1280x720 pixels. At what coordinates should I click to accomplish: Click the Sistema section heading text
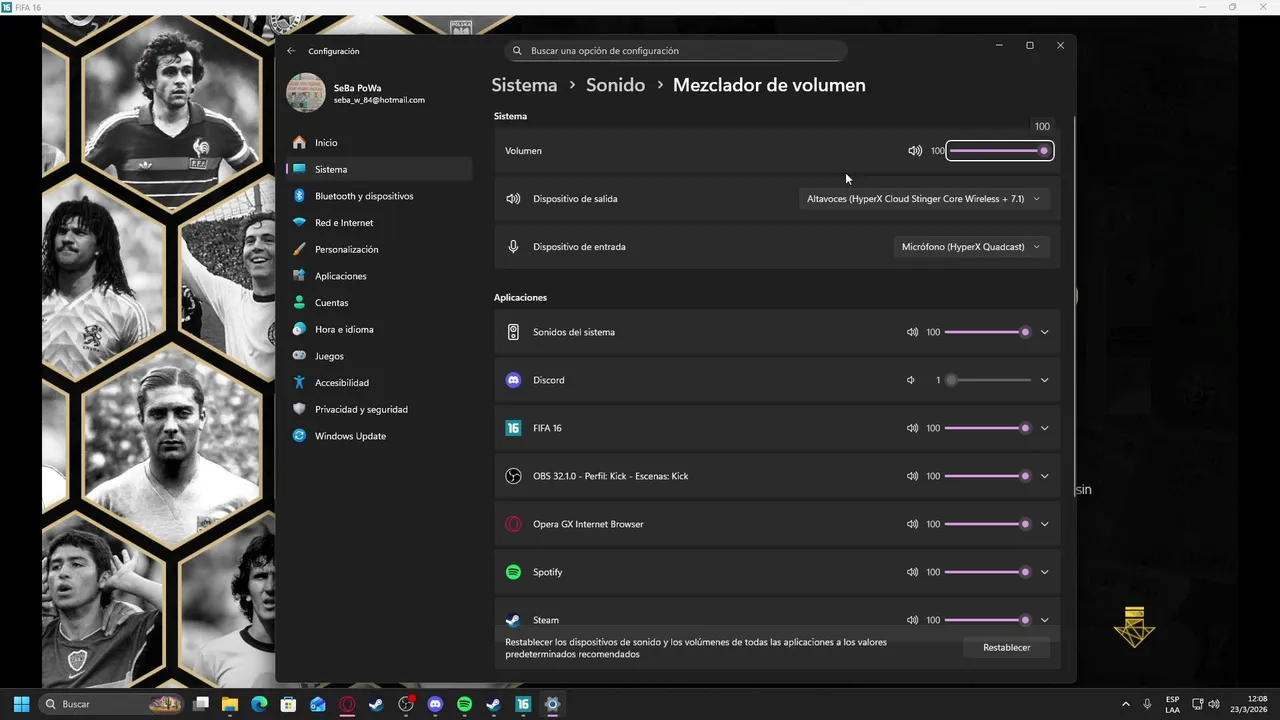click(510, 116)
